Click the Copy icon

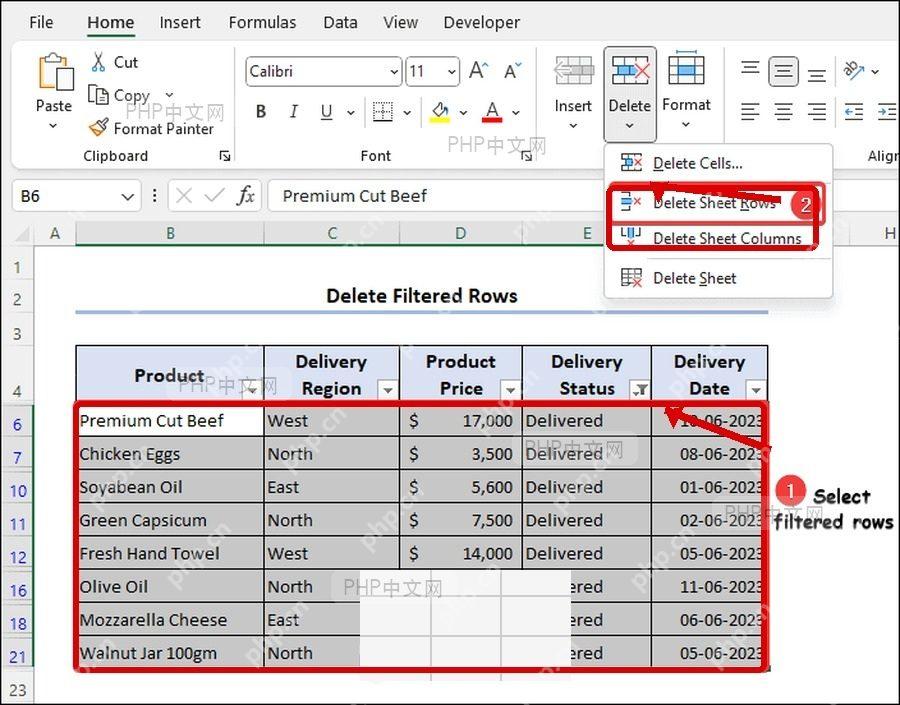pyautogui.click(x=98, y=95)
